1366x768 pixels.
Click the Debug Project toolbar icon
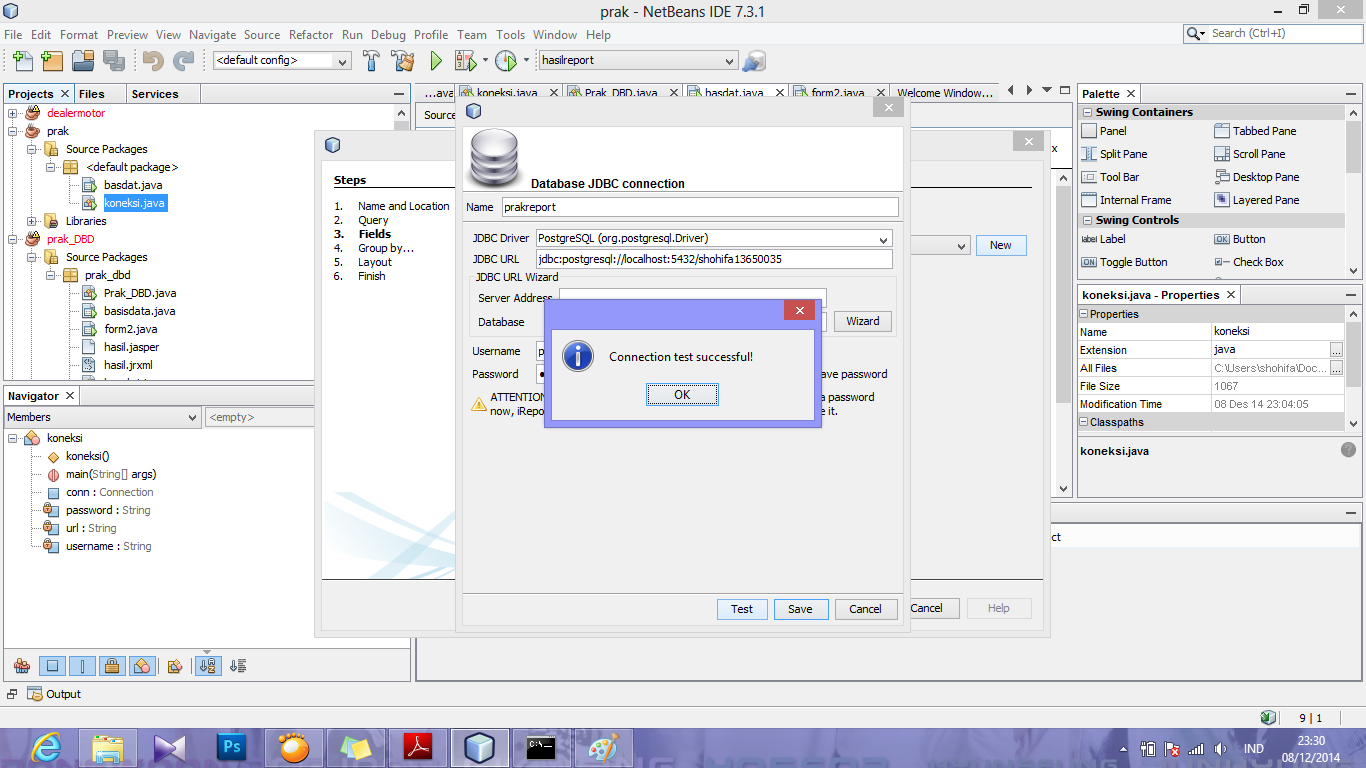[465, 60]
